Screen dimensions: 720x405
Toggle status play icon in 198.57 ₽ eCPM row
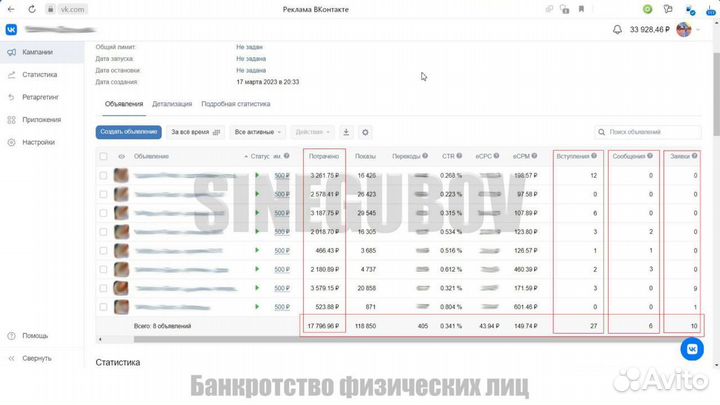pos(257,175)
